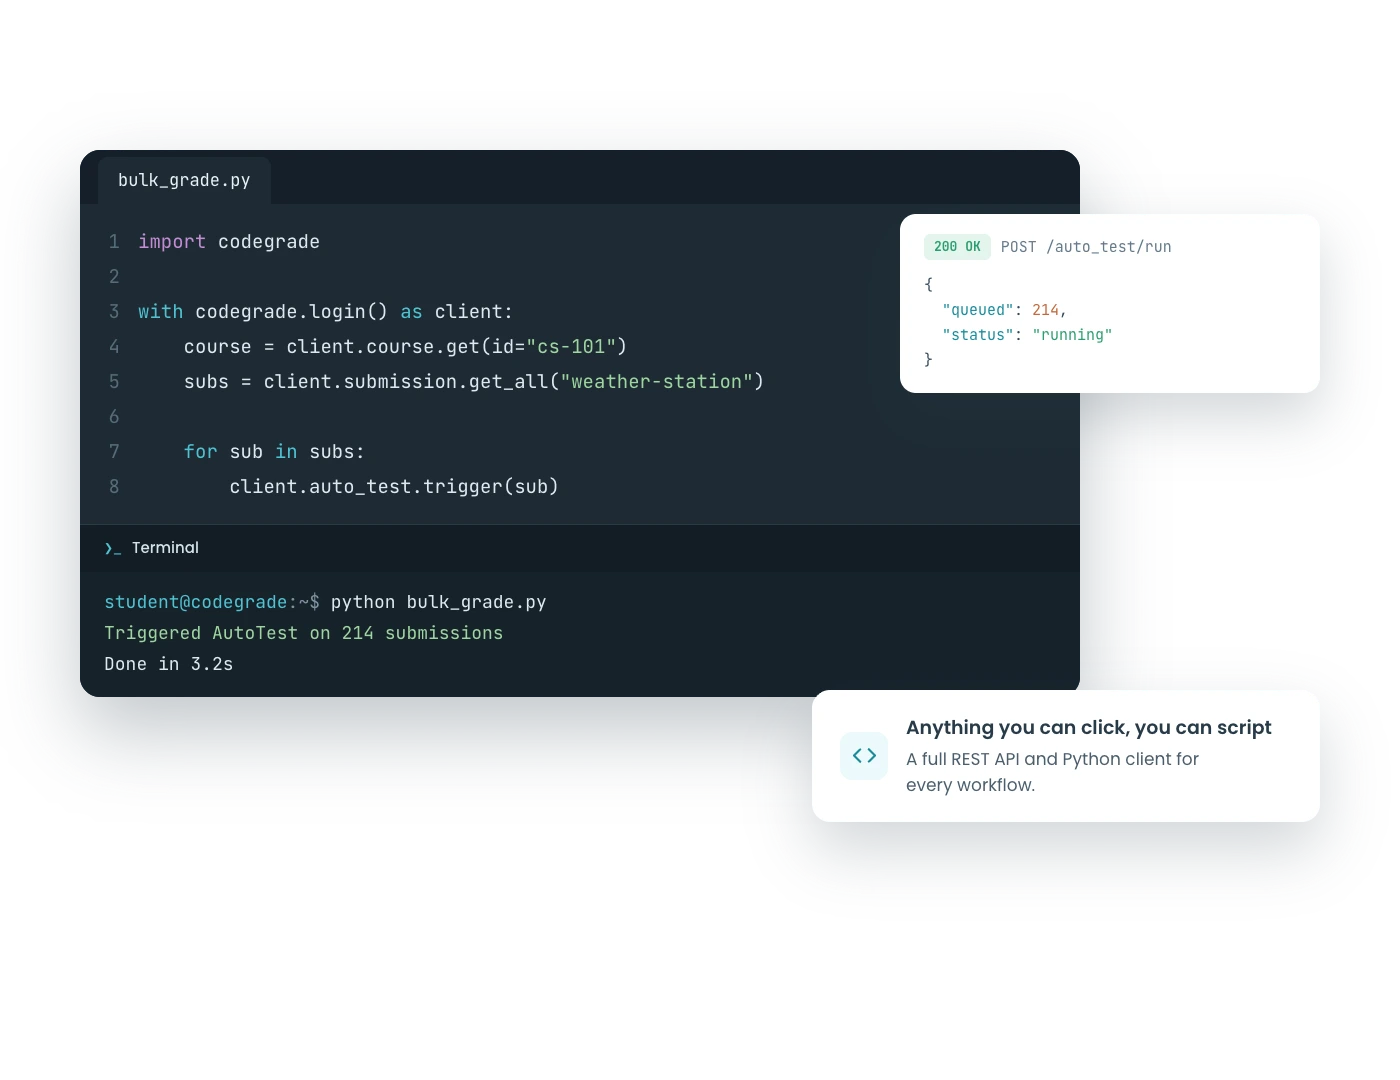The width and height of the screenshot is (1400, 1080).
Task: Click the green 200 OK status badge
Action: click(957, 247)
